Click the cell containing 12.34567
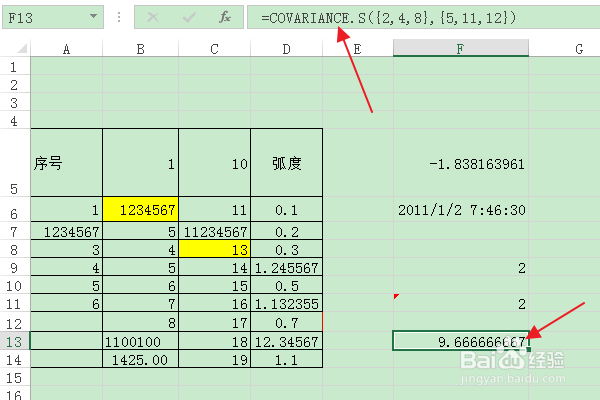 click(x=287, y=341)
